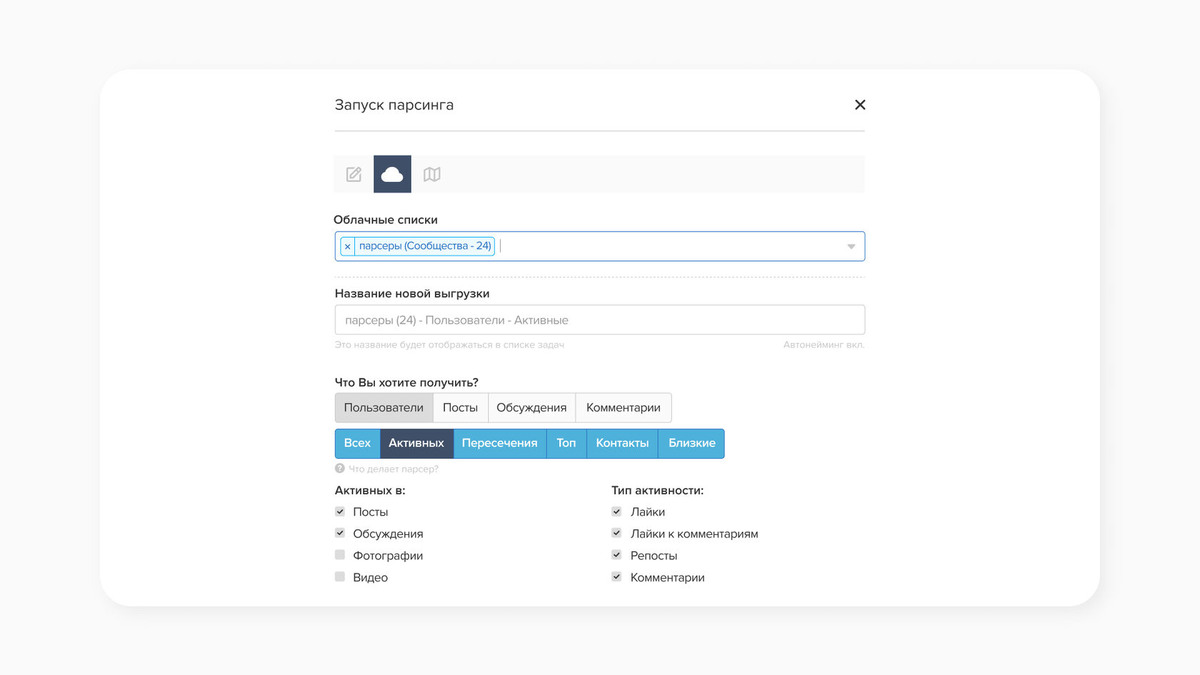The image size is (1200, 675).
Task: Choose the Активных parser option
Action: click(x=416, y=443)
